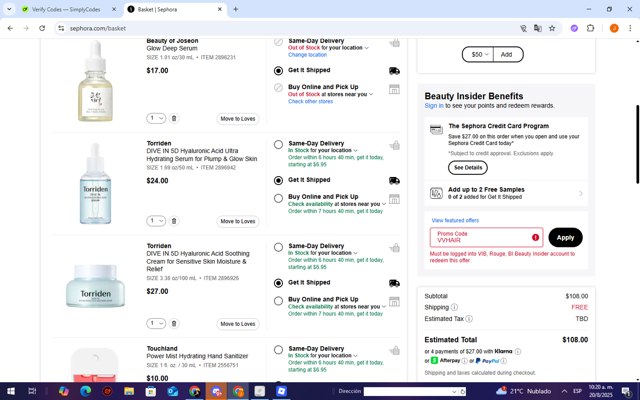Bookmark this page with the star icon
Screen dimensions: 640x400
point(552,28)
